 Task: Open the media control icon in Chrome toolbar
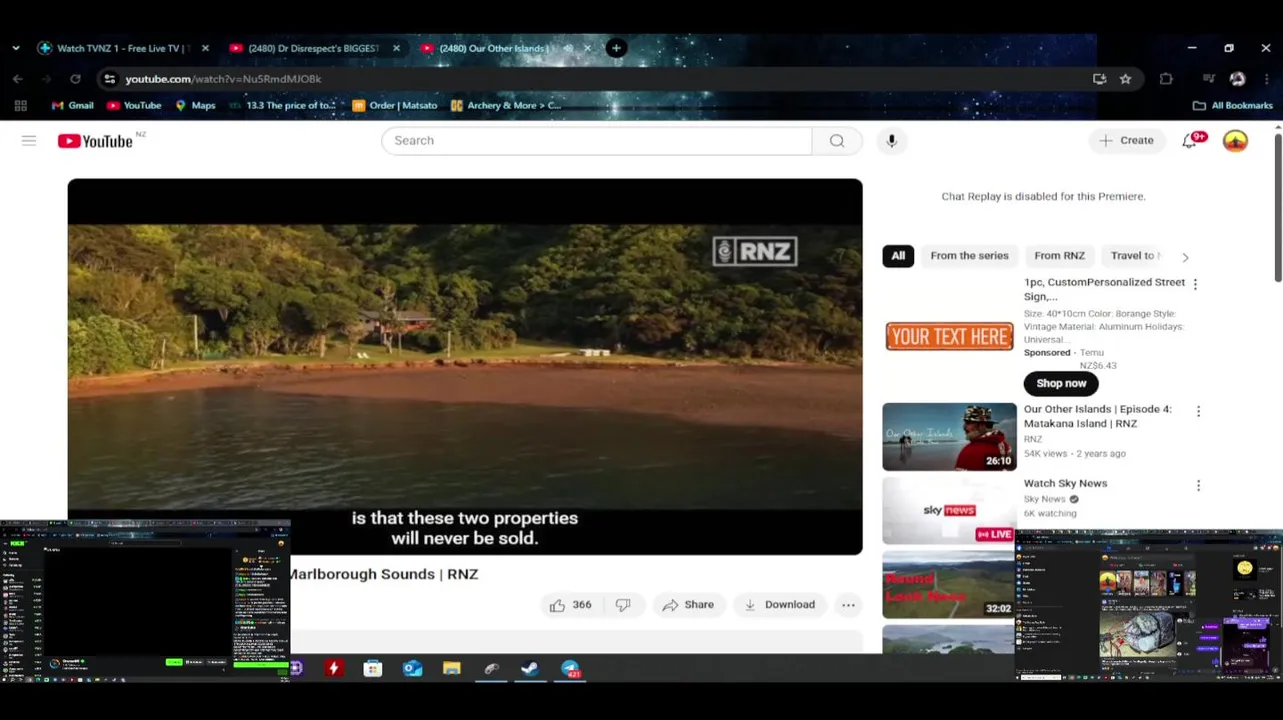(x=1209, y=79)
